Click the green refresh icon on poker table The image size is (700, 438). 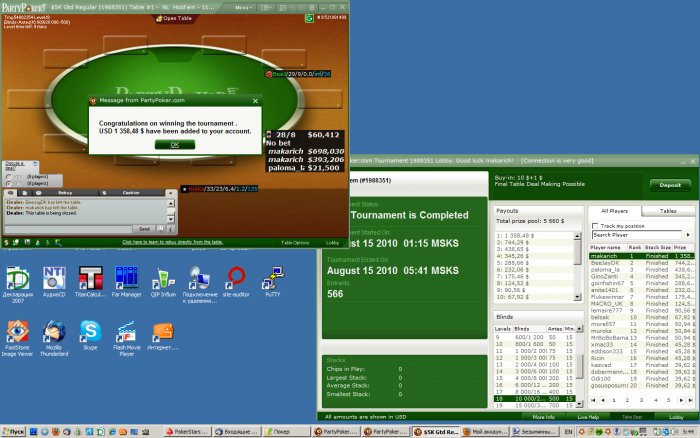309,18
